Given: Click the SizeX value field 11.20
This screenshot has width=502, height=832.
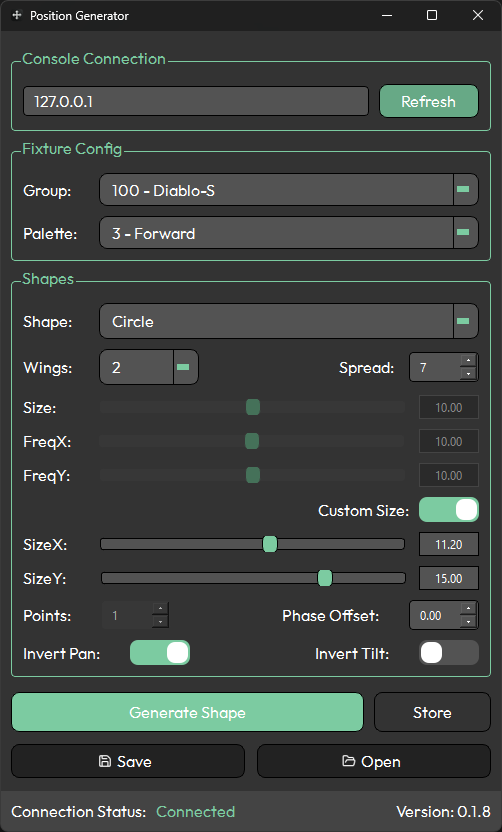Looking at the screenshot, I should [449, 544].
